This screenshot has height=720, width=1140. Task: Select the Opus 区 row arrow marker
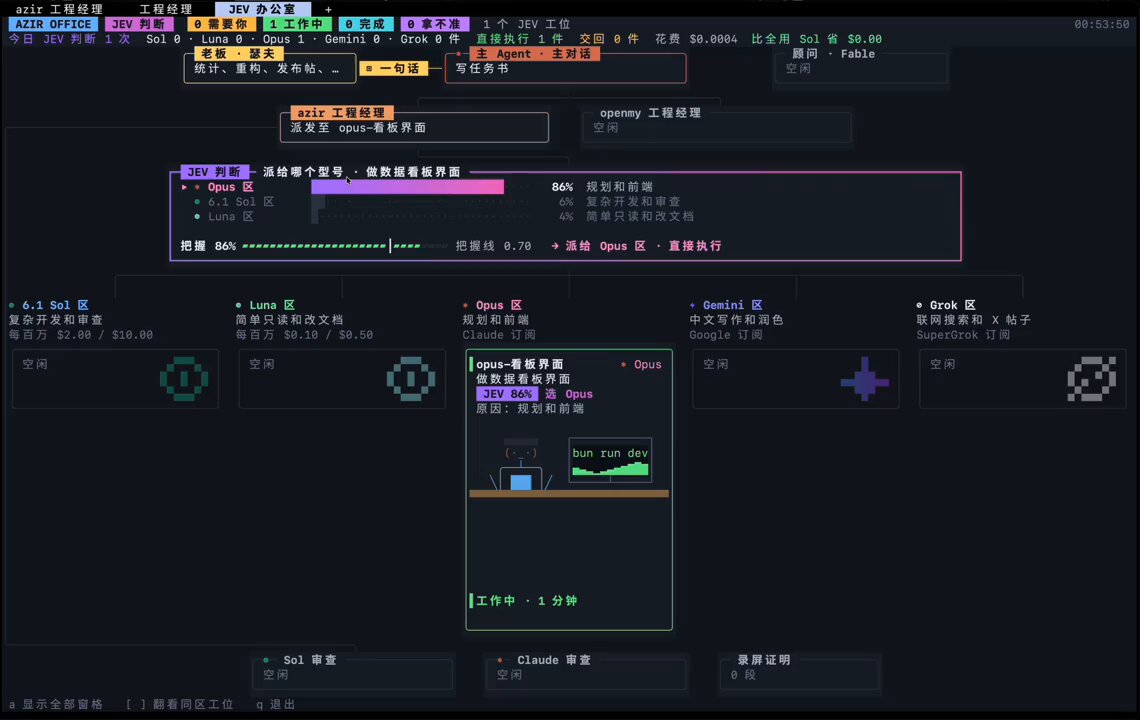tap(184, 187)
